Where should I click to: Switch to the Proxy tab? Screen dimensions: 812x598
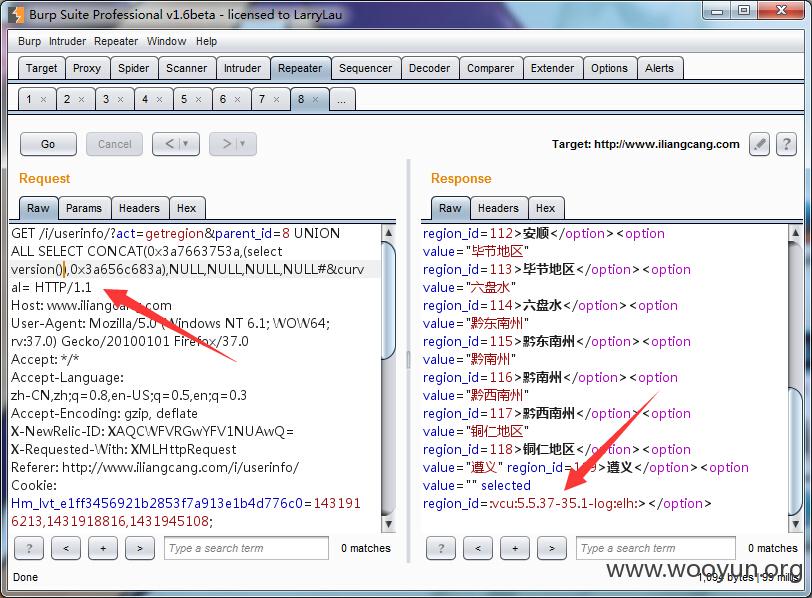click(86, 68)
